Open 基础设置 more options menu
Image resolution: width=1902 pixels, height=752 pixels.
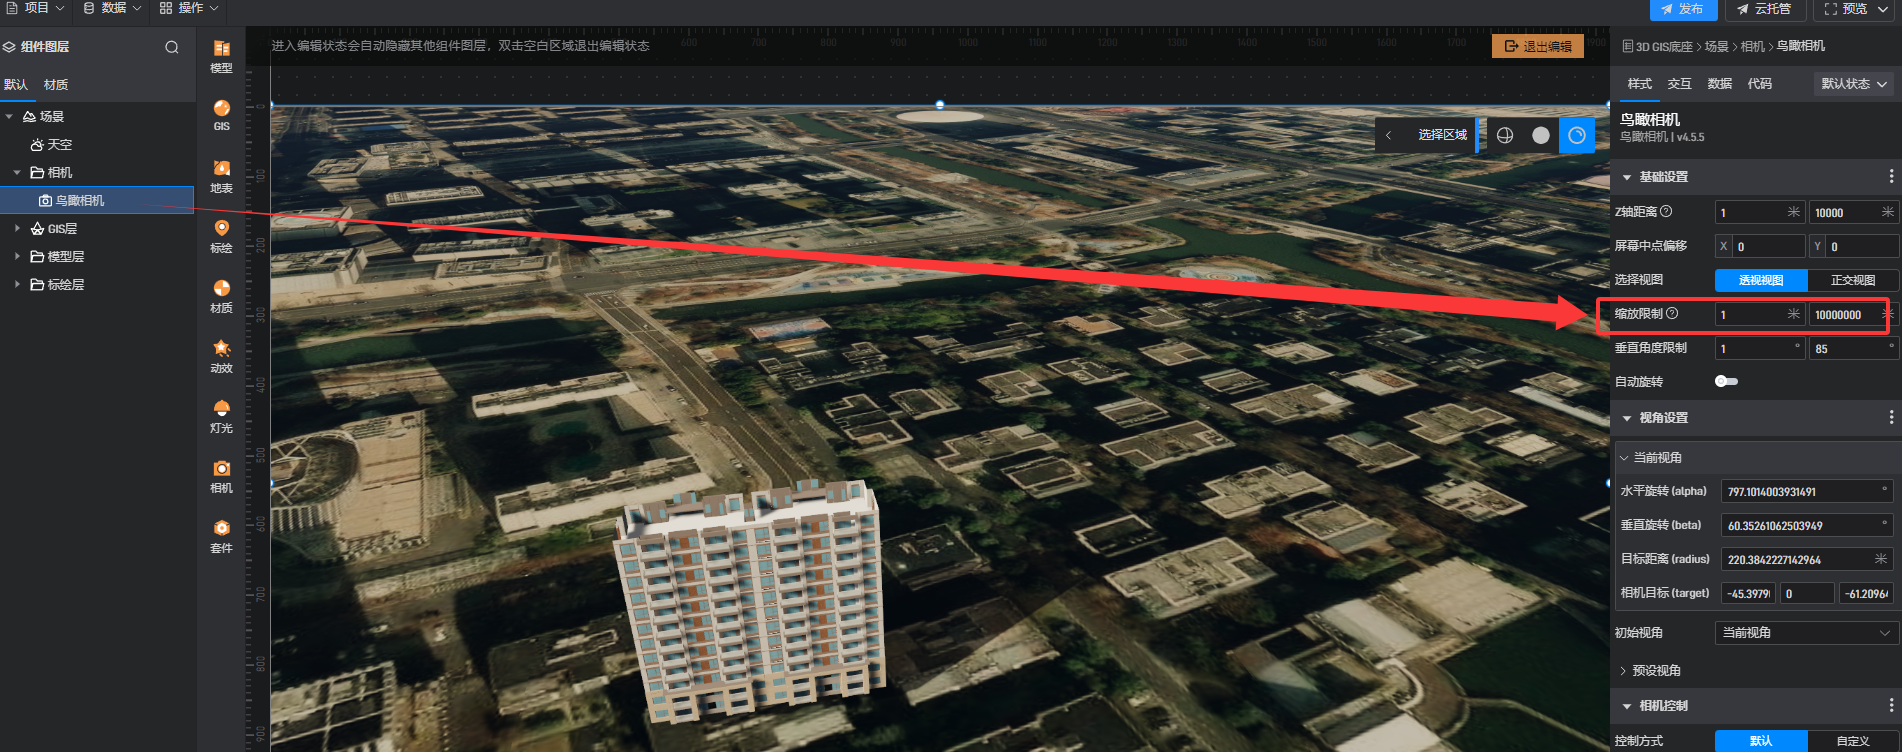(1891, 177)
